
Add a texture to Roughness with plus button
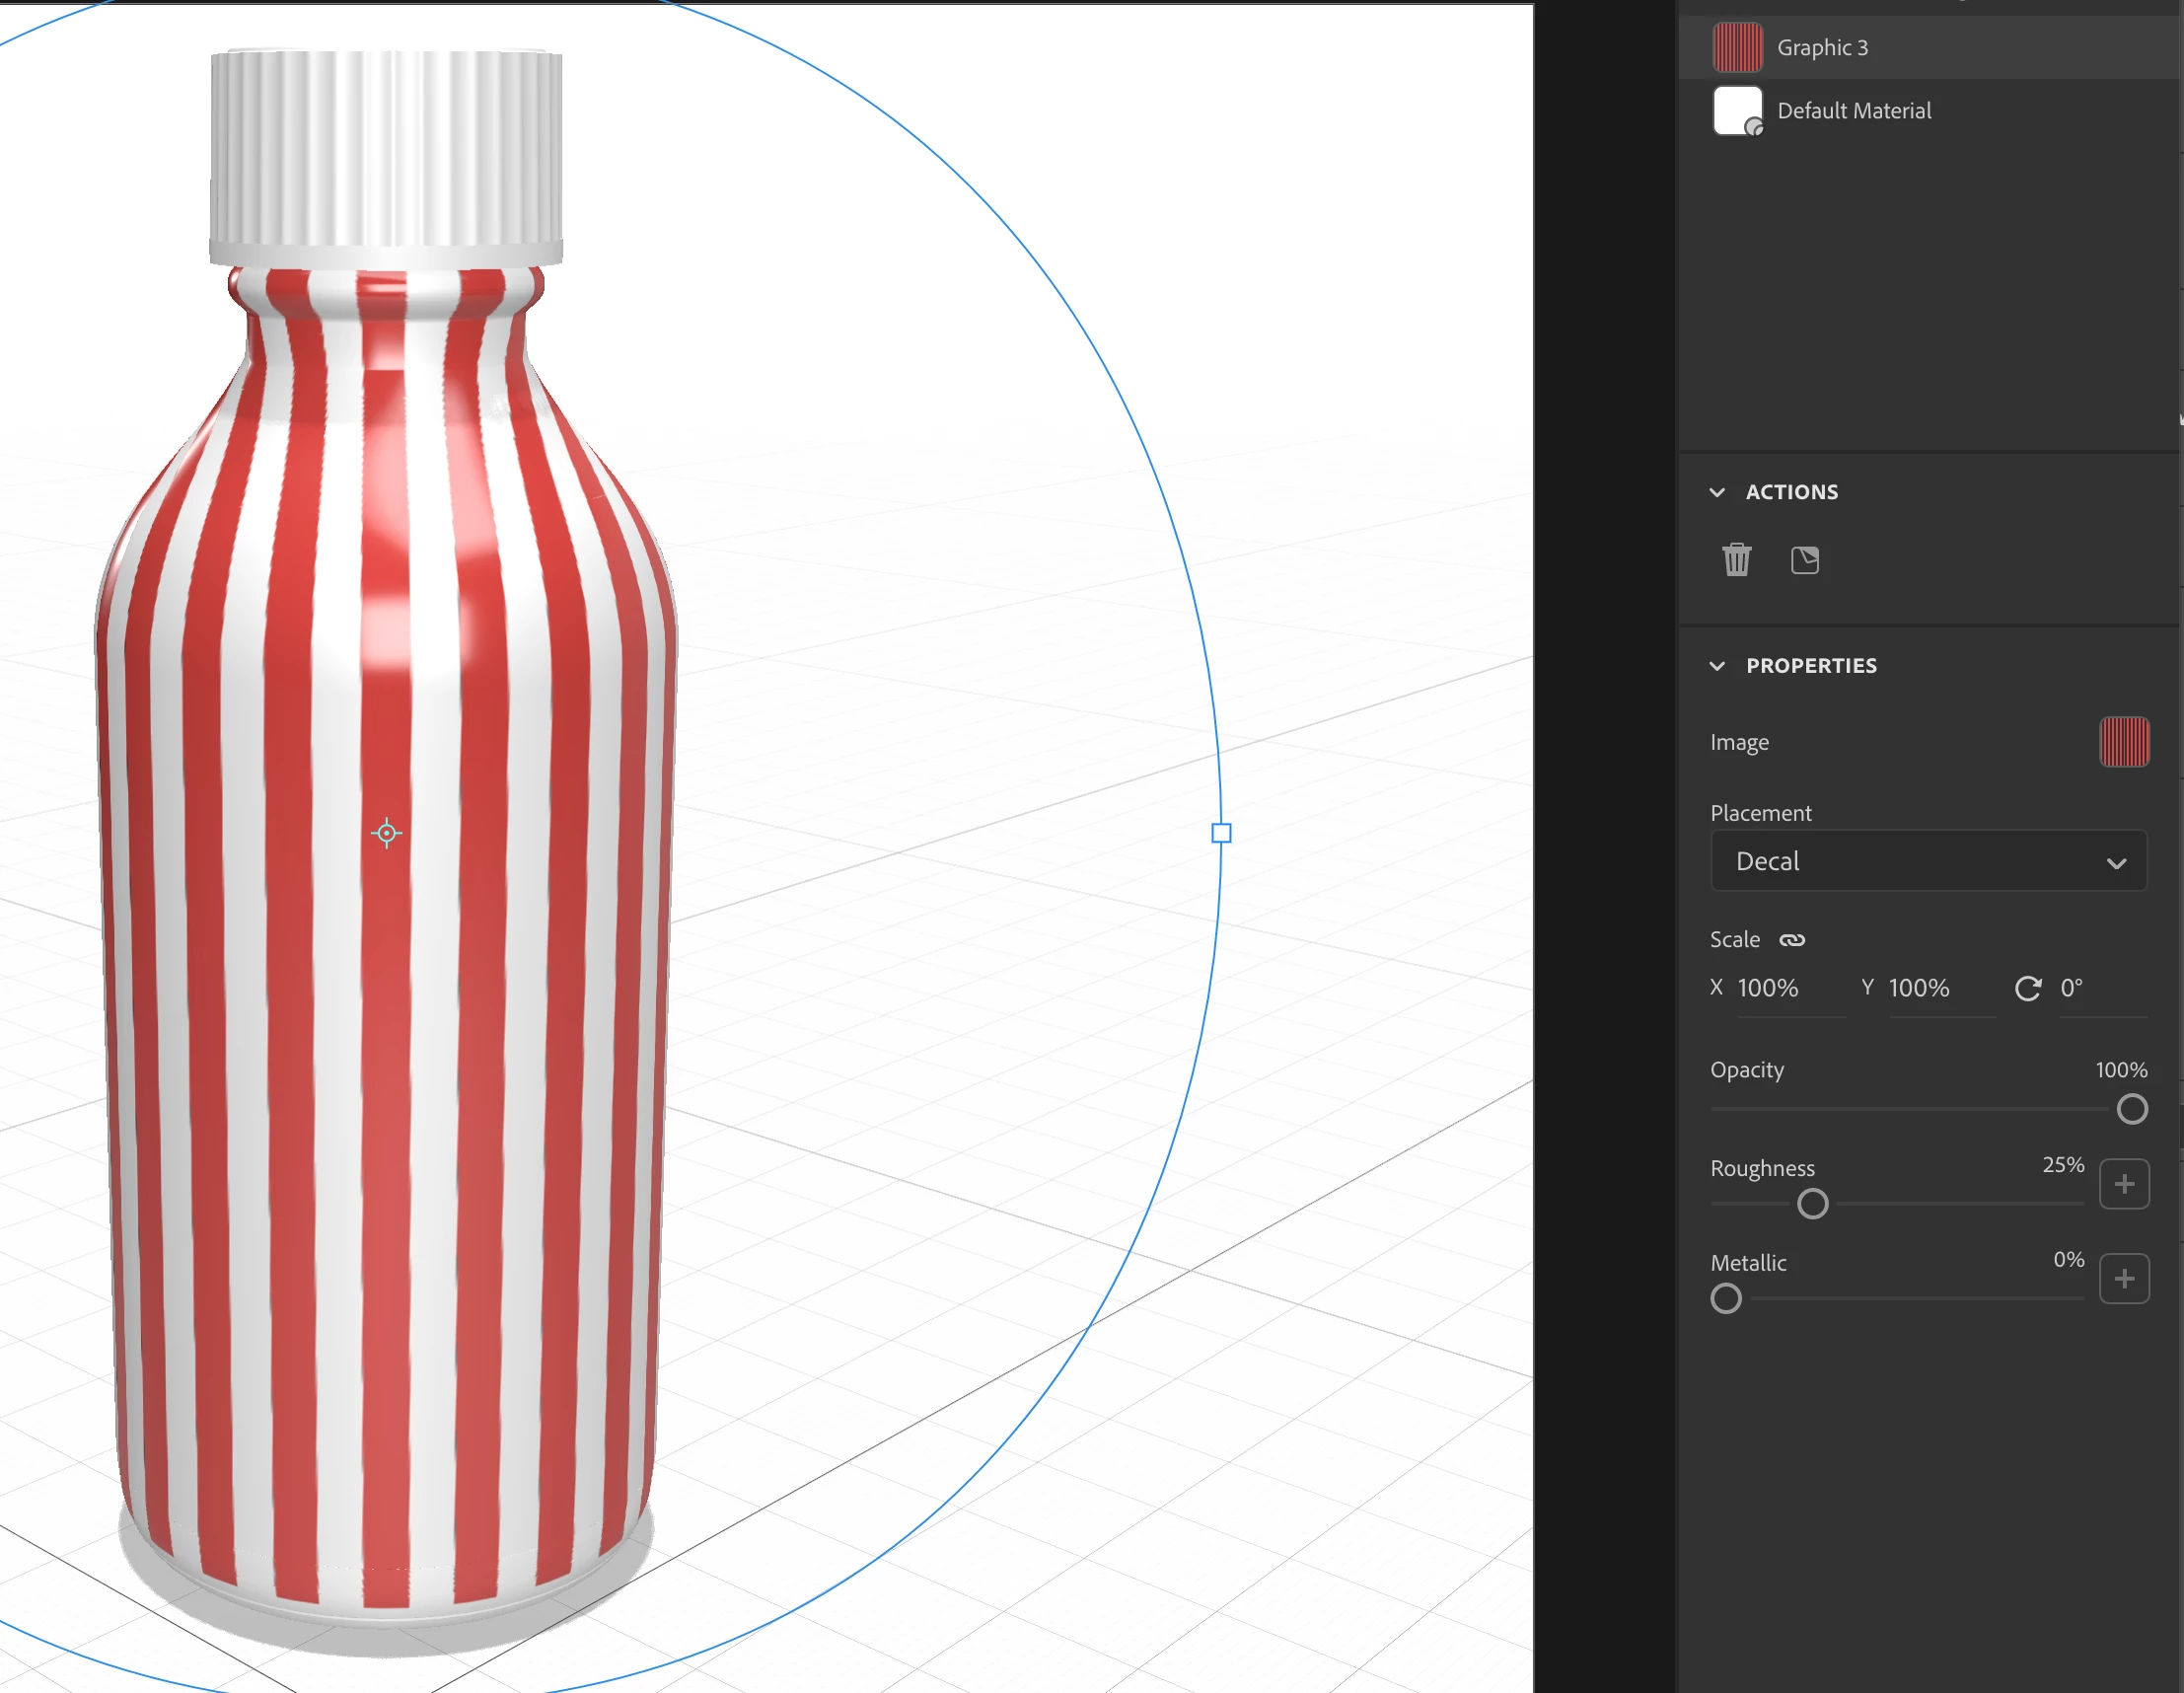coord(2124,1184)
